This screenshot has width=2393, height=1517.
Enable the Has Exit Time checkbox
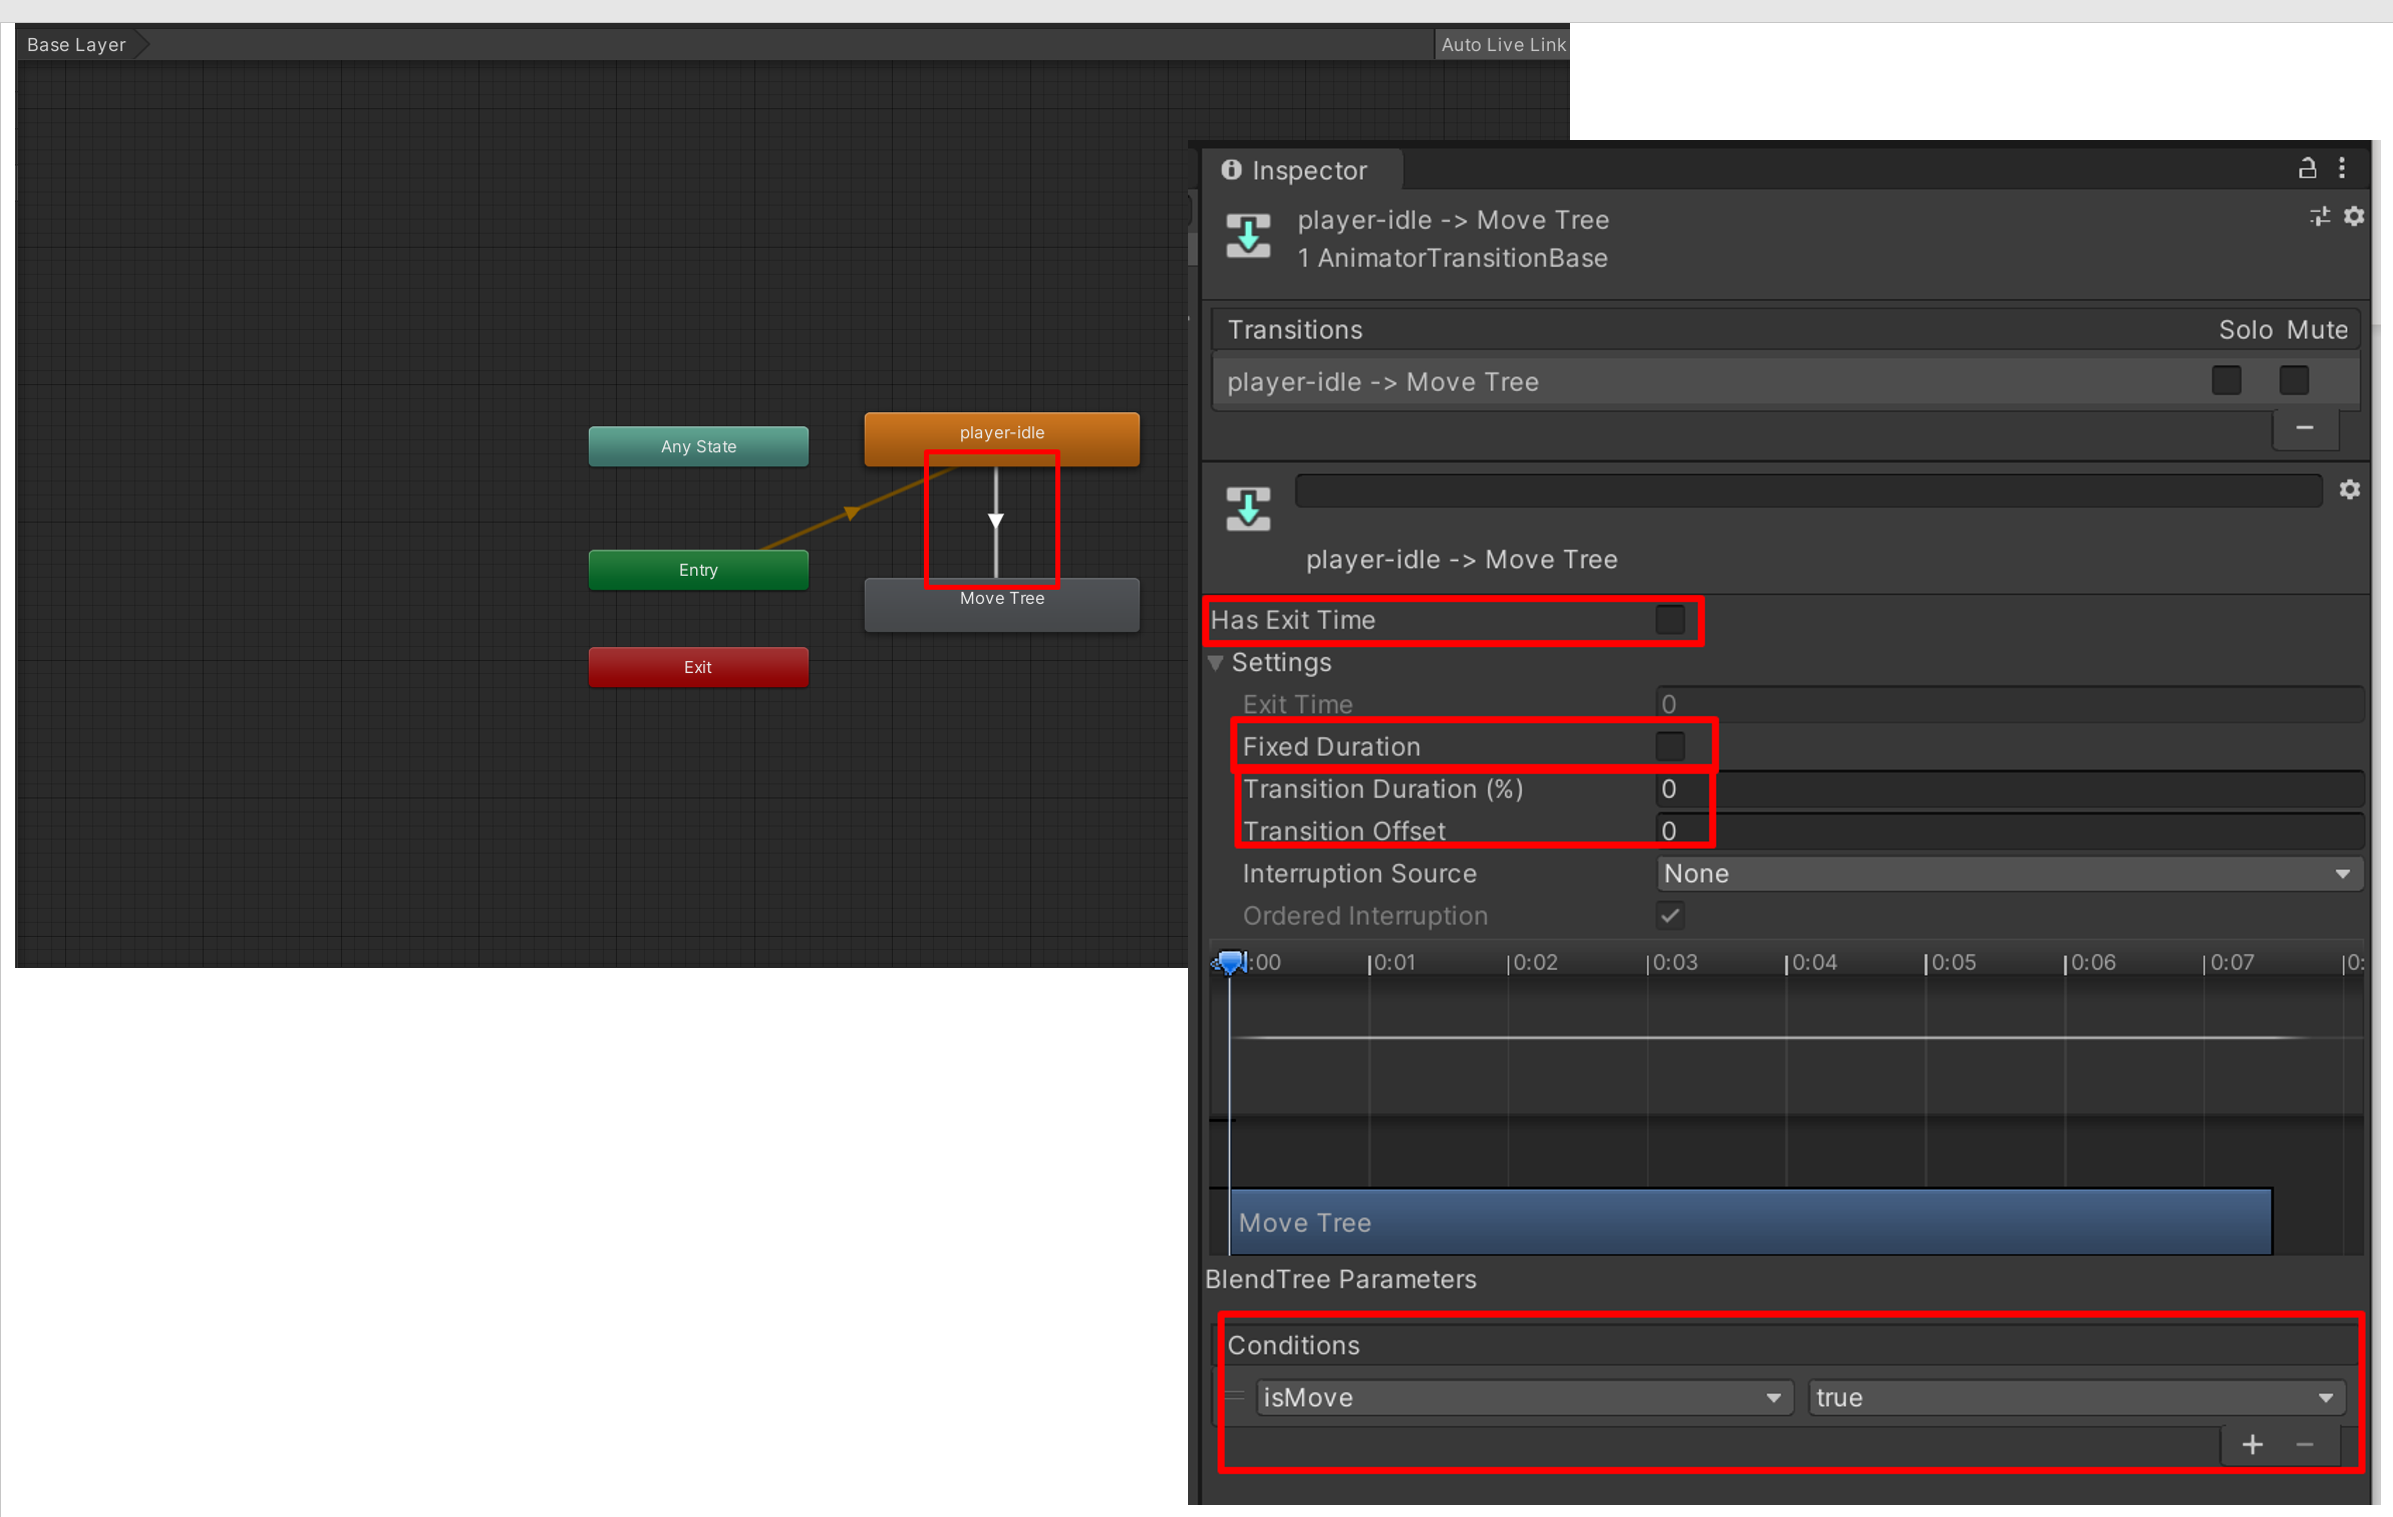pos(1669,620)
